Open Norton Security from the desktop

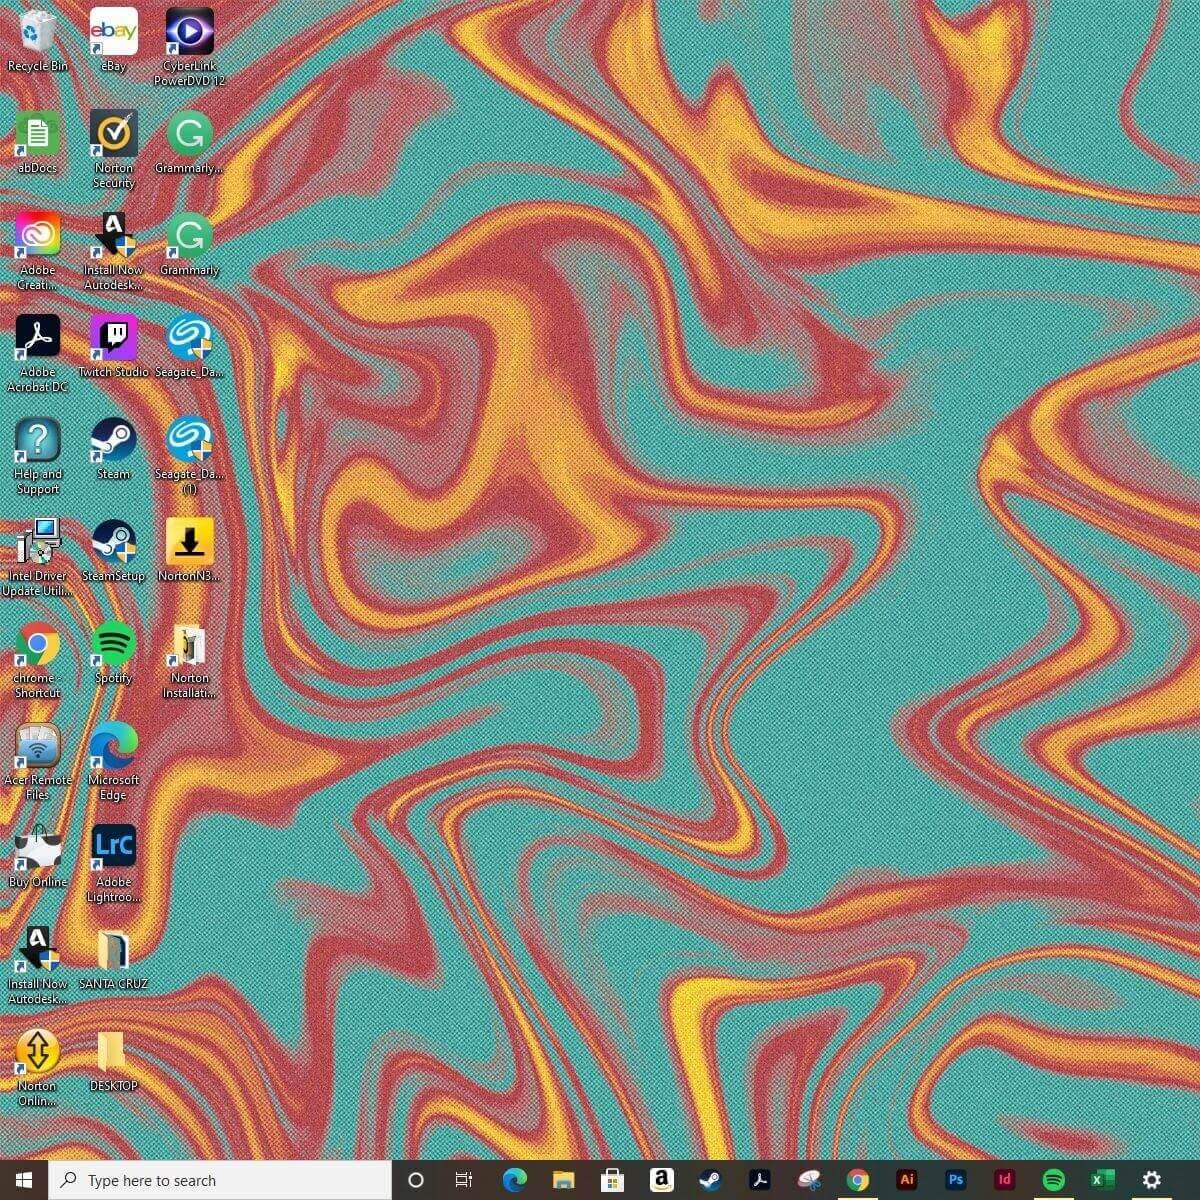coord(113,133)
